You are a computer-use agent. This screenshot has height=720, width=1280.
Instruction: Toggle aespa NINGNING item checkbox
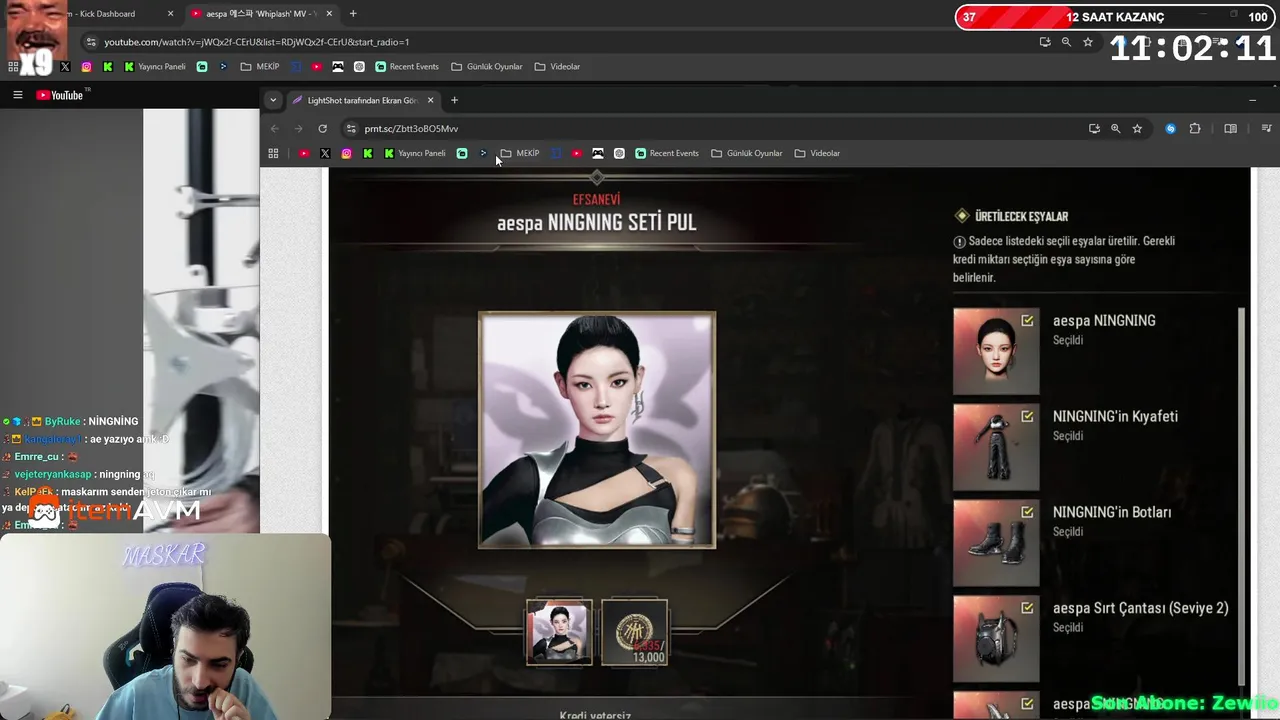[x=1027, y=320]
